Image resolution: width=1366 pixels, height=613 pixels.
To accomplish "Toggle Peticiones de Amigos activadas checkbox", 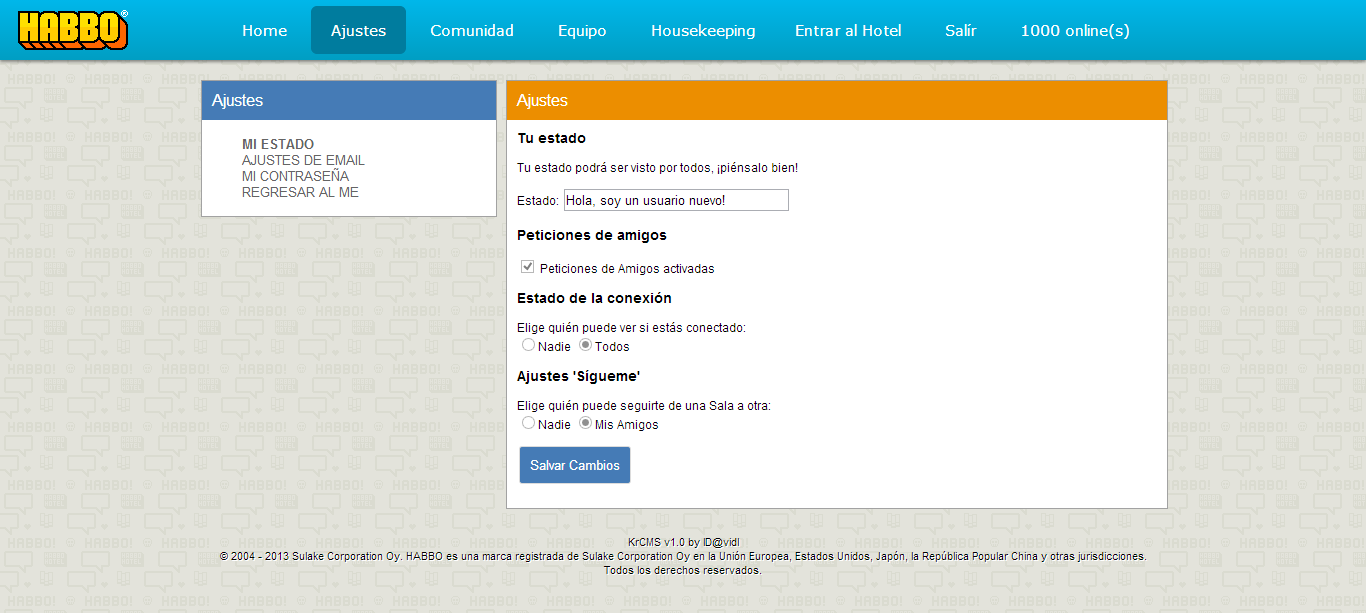I will (x=527, y=268).
